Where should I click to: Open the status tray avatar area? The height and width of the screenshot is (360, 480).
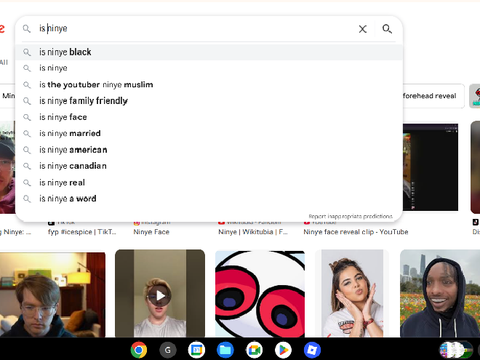click(456, 350)
